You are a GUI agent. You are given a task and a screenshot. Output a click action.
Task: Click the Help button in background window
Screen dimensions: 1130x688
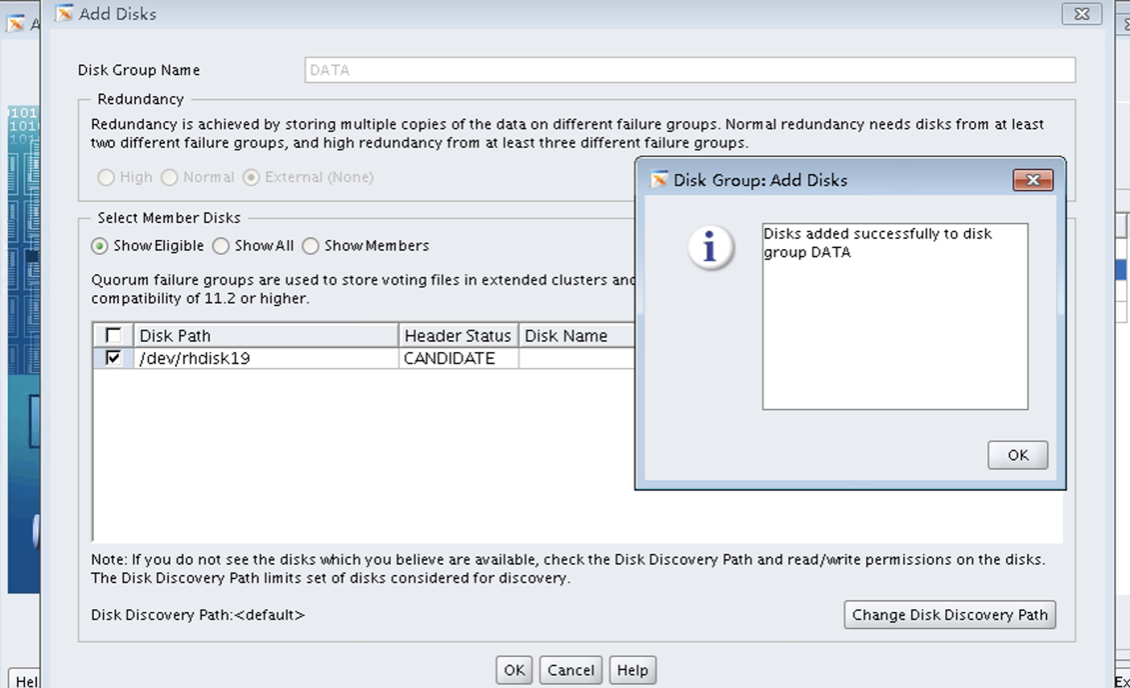click(25, 679)
